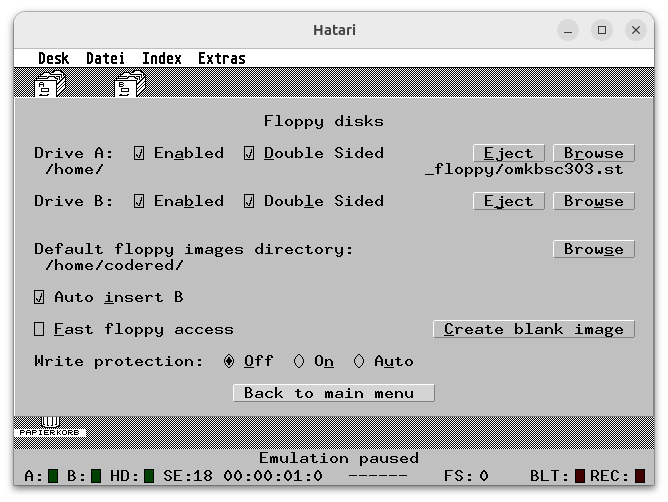Click Back to main menu button

(x=334, y=393)
